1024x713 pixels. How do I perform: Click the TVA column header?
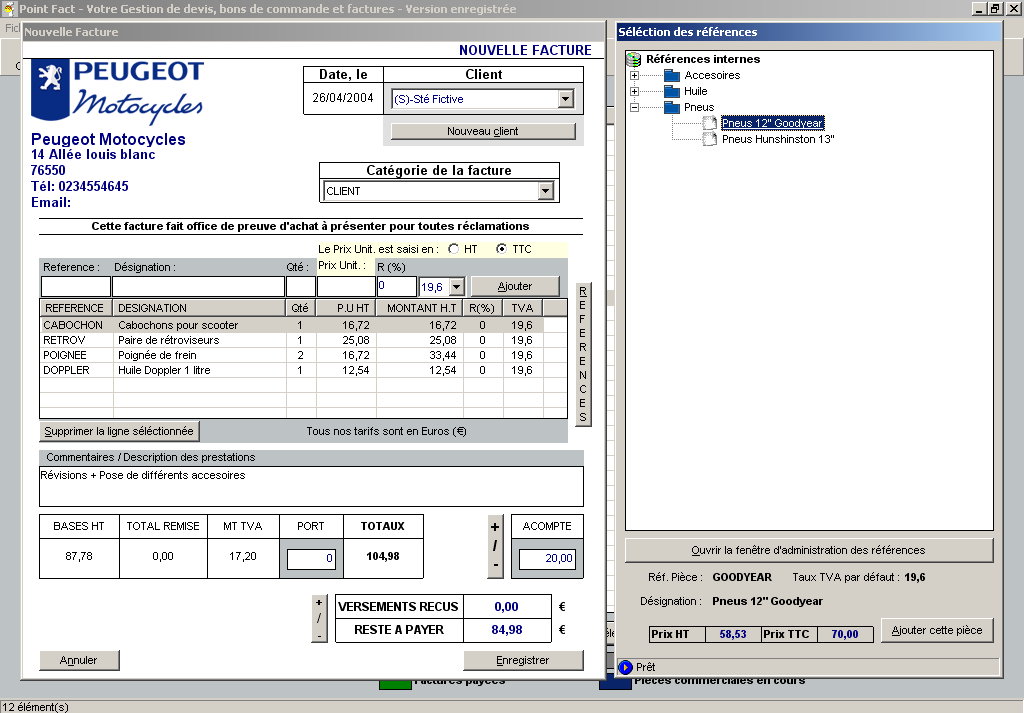[x=522, y=308]
